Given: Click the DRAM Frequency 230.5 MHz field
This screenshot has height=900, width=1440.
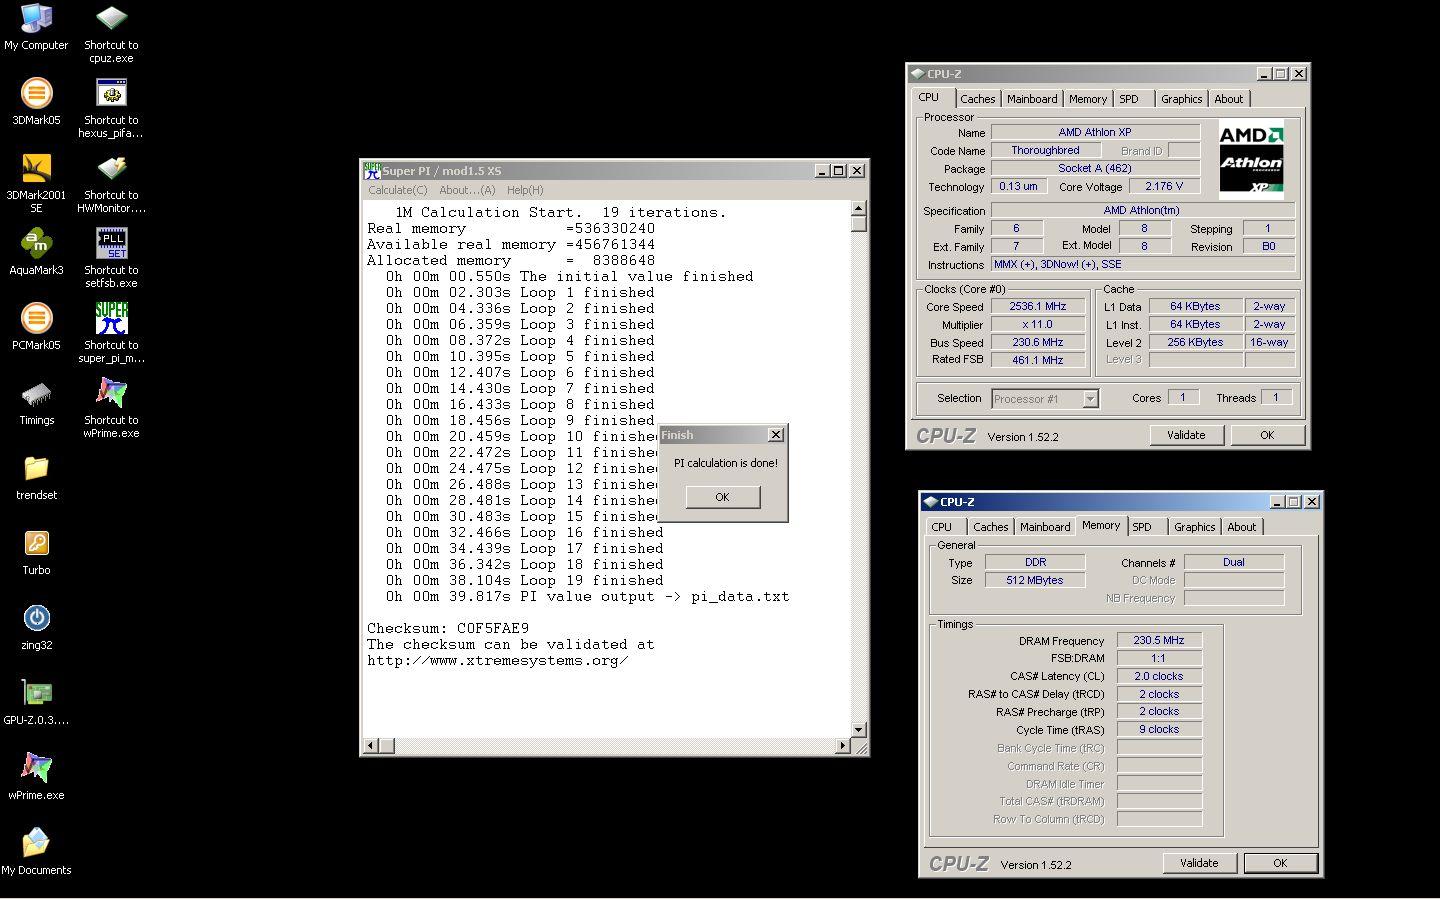Looking at the screenshot, I should coord(1159,641).
